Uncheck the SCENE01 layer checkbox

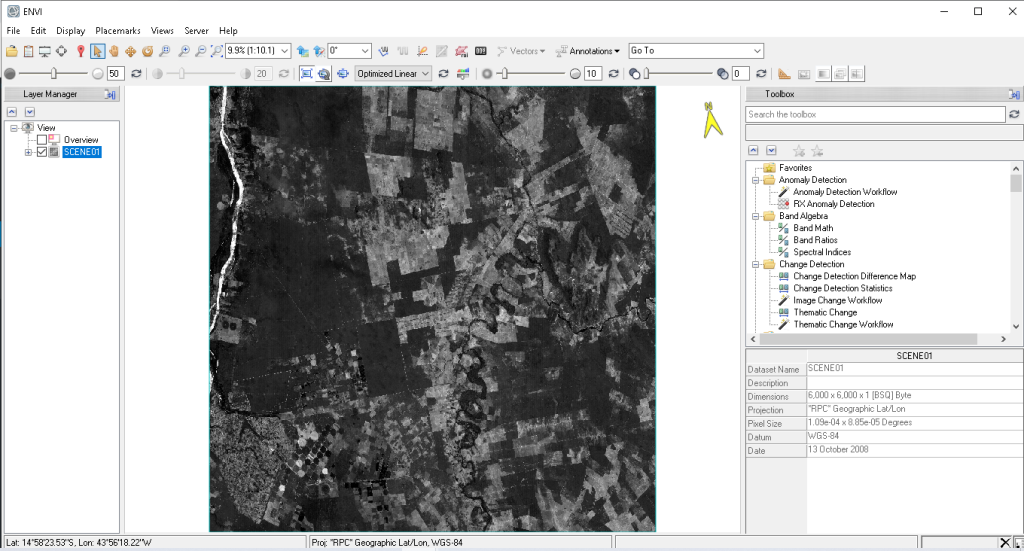[x=42, y=152]
